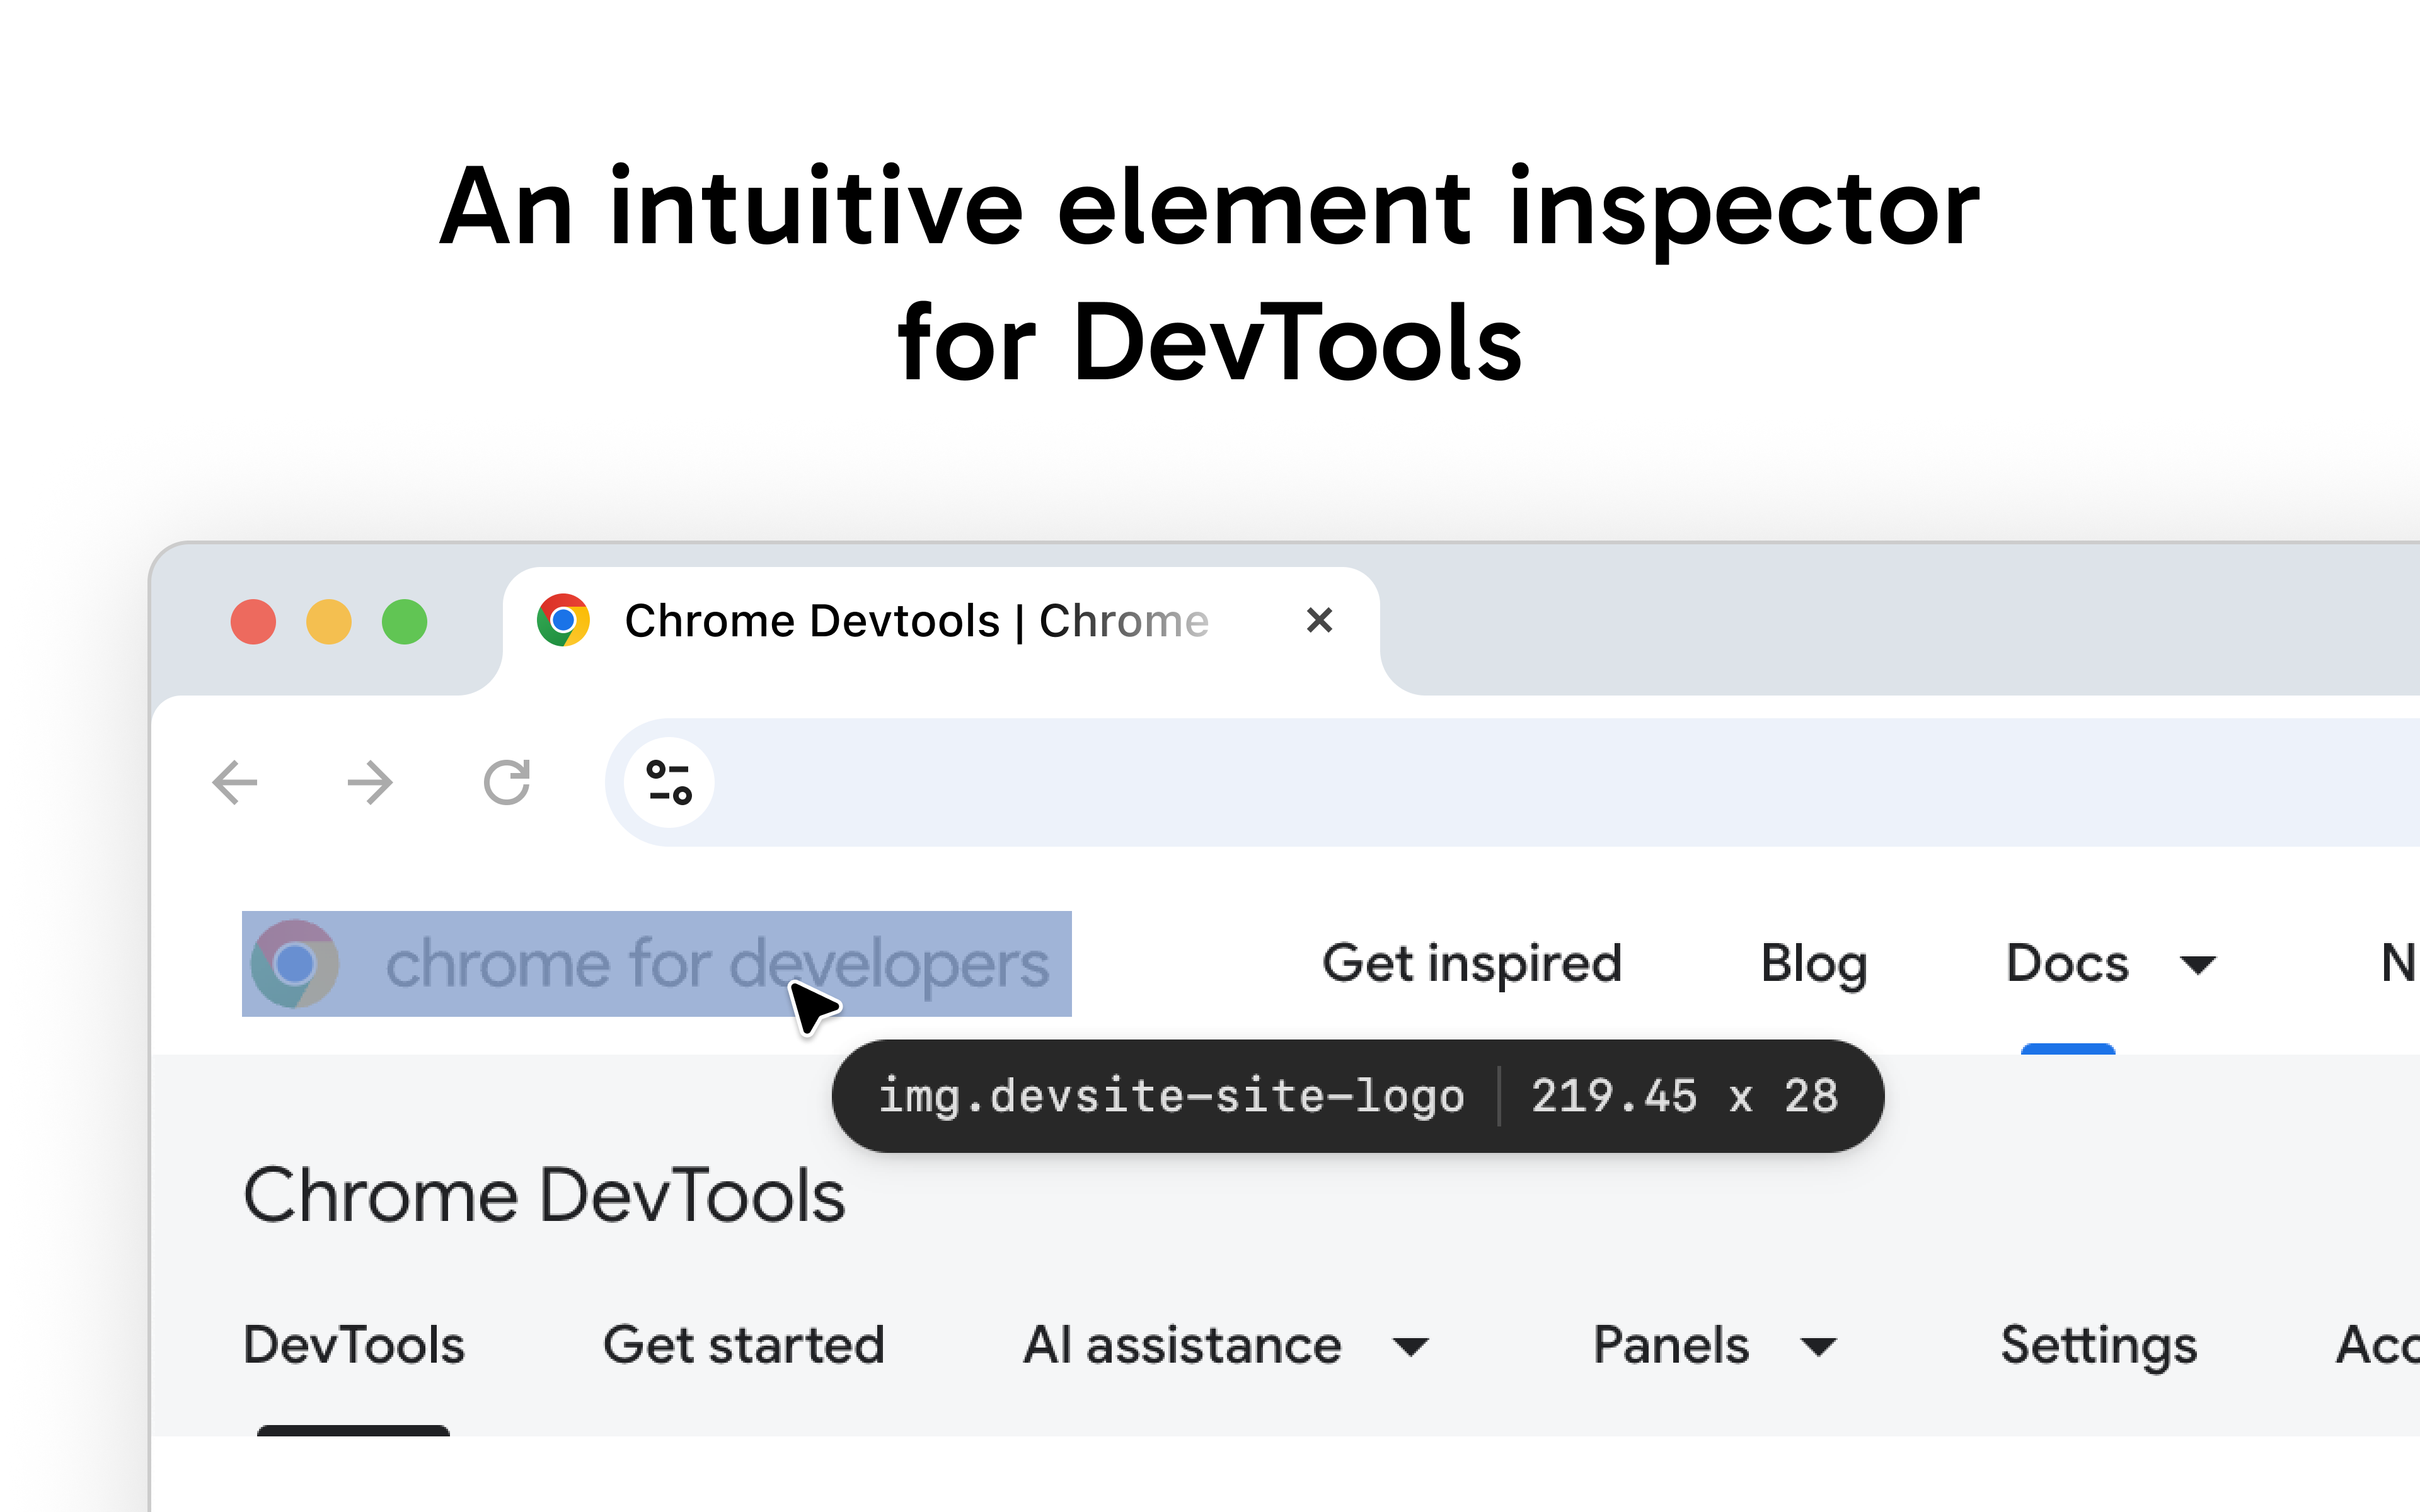The height and width of the screenshot is (1512, 2420).
Task: Expand the Docs dropdown arrow
Action: [2198, 965]
